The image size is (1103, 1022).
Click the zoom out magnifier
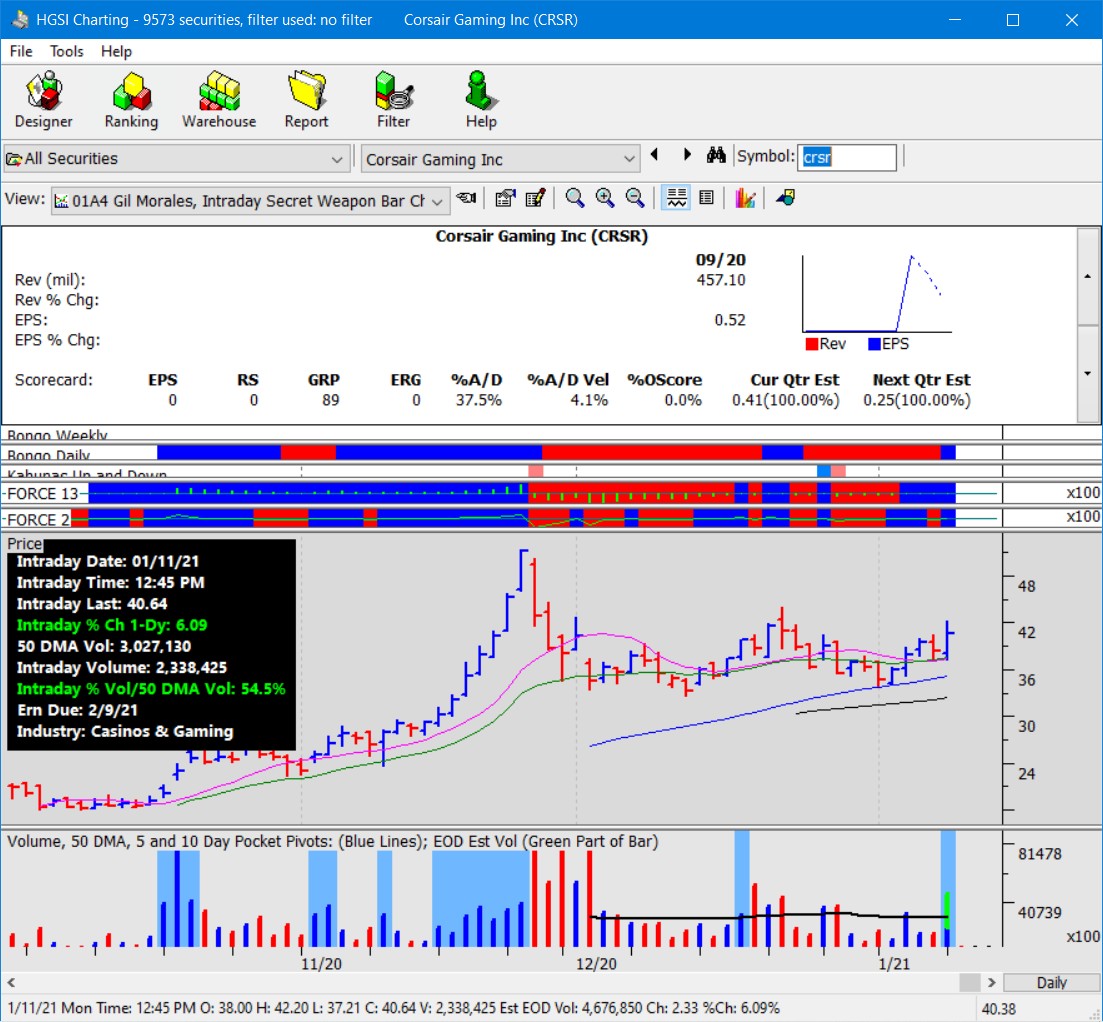tap(635, 199)
